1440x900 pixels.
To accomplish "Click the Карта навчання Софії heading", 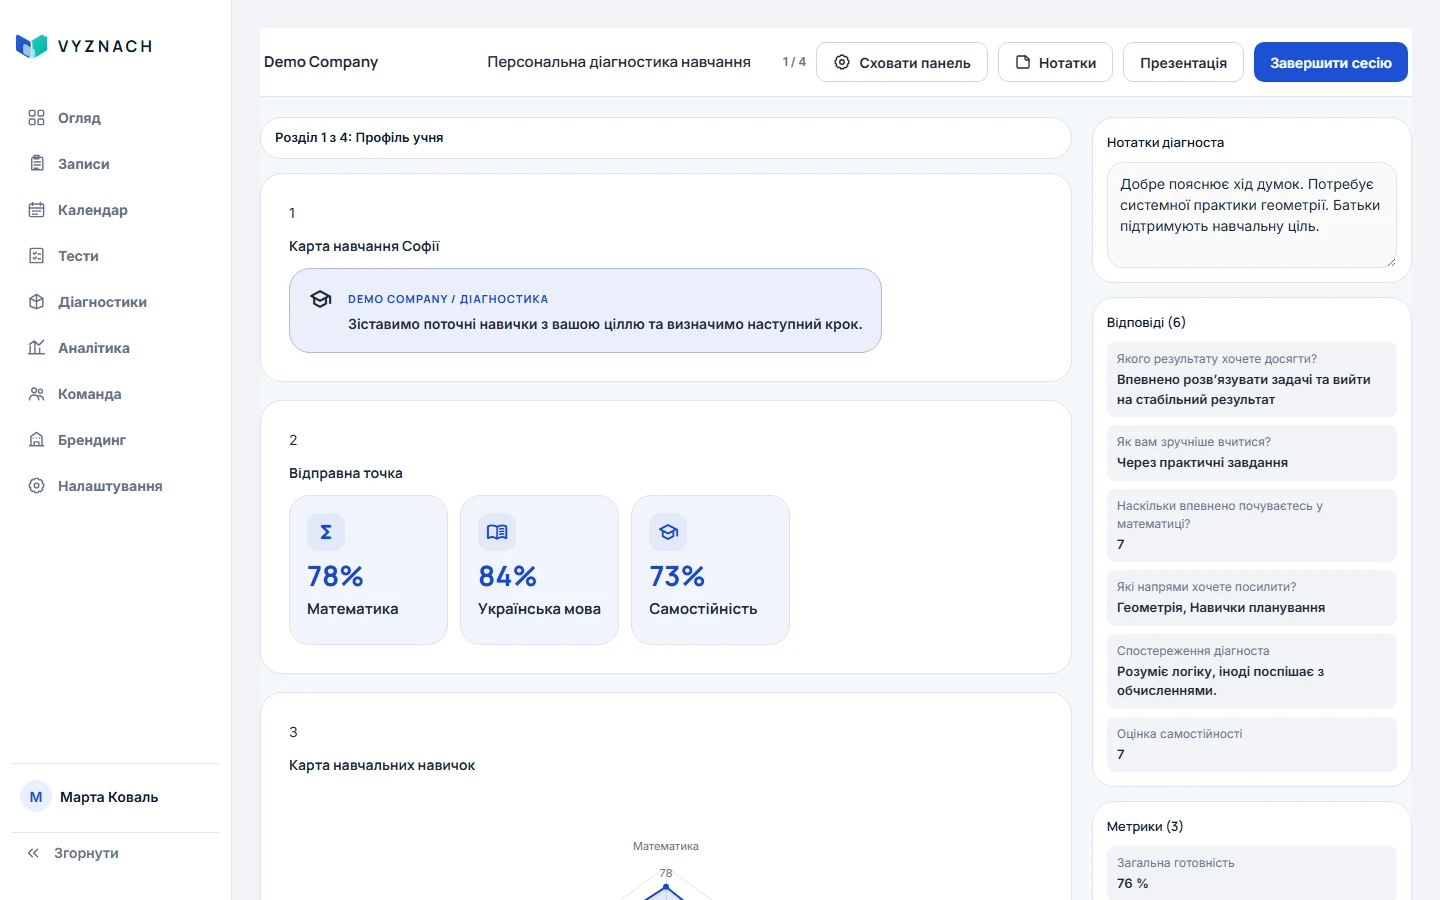I will (x=364, y=246).
